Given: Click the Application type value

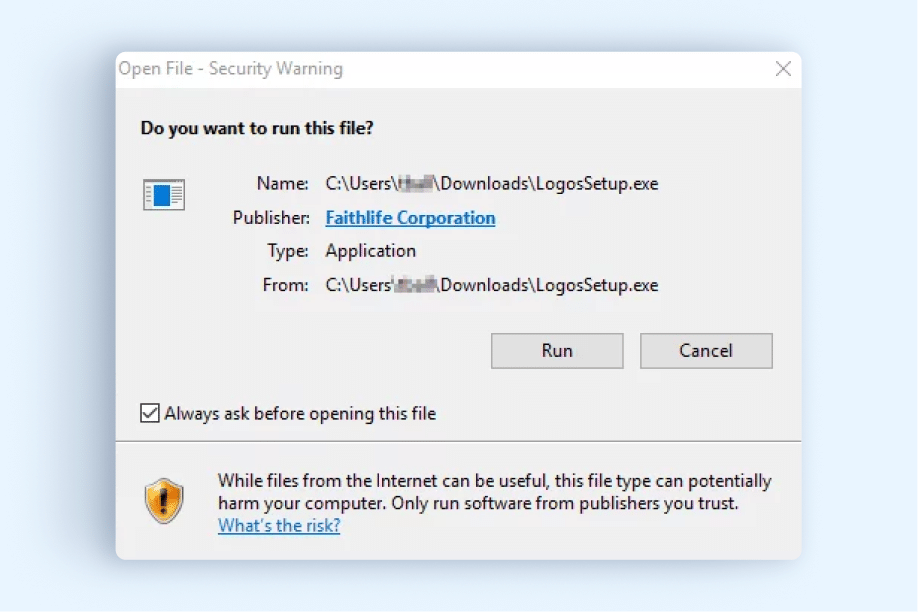Looking at the screenshot, I should [x=371, y=251].
